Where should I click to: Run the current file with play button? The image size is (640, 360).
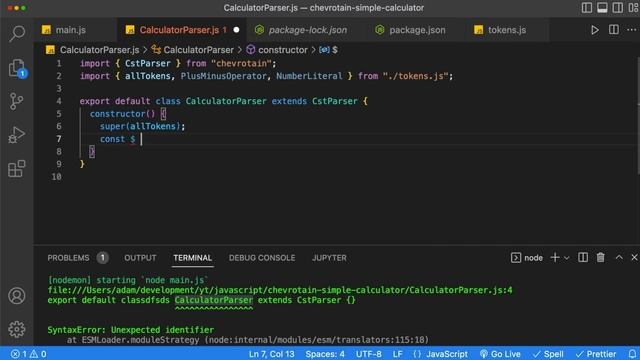[595, 30]
